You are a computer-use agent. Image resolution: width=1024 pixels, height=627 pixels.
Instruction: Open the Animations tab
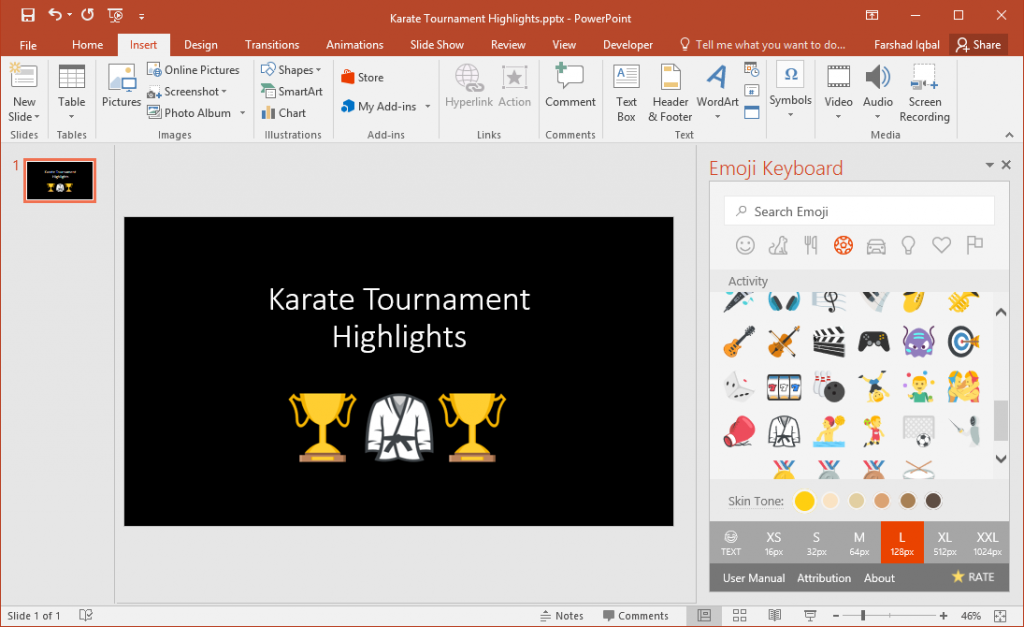coord(354,44)
